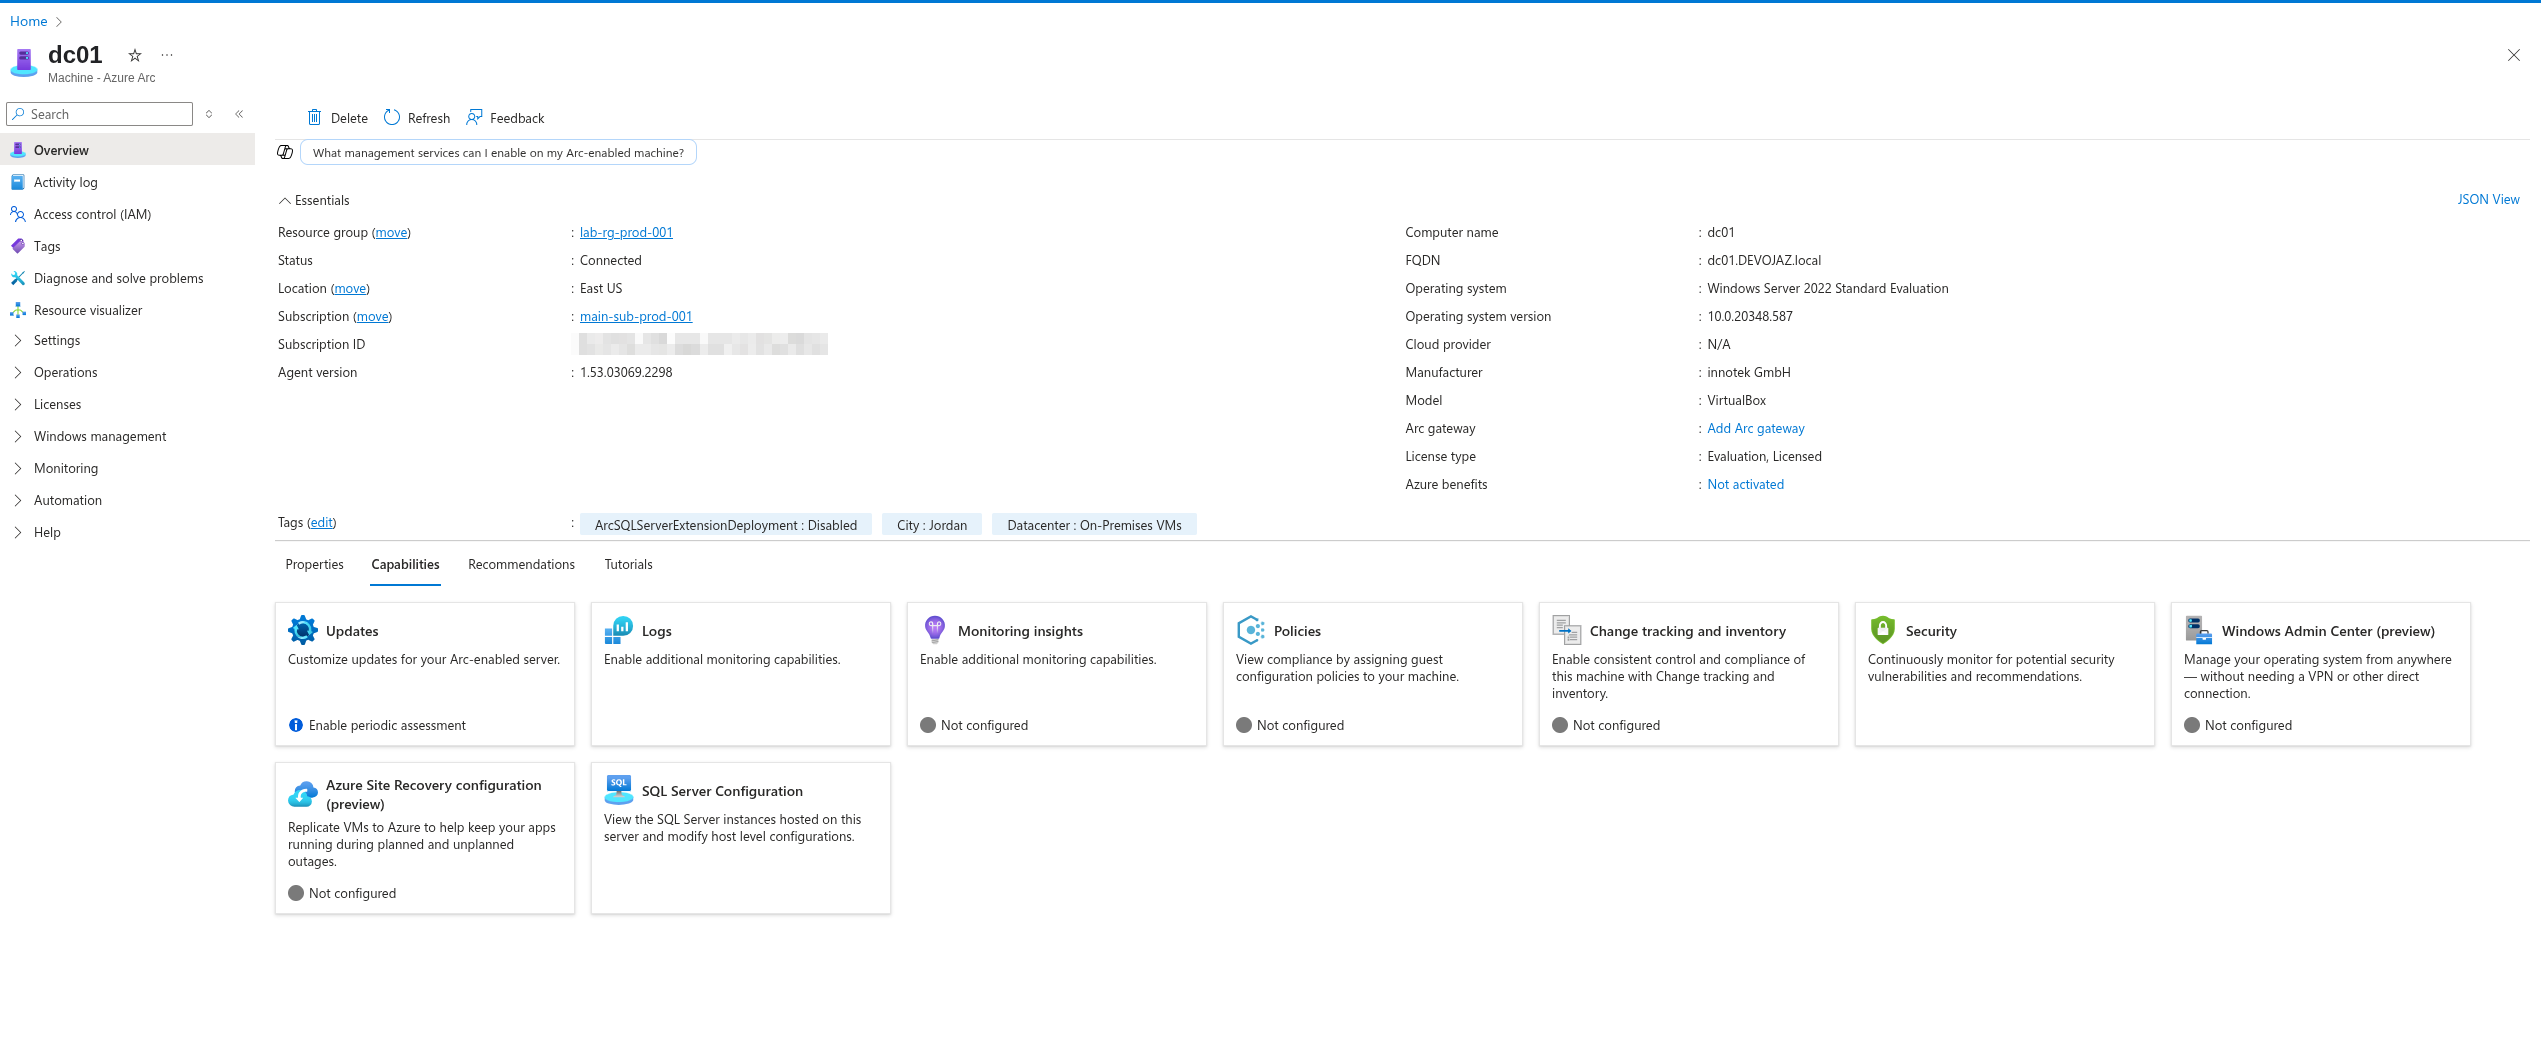2541x1060 pixels.
Task: Expand the Monitoring section
Action: pyautogui.click(x=18, y=468)
